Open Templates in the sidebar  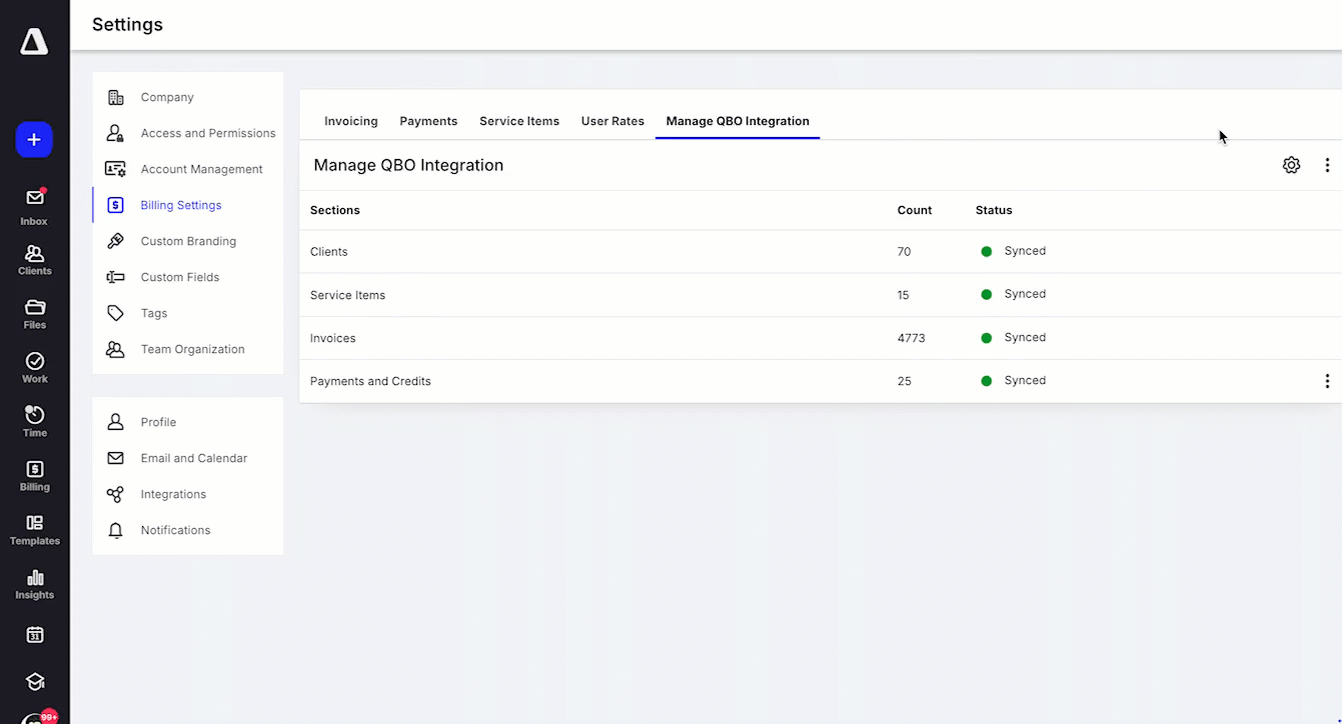coord(34,530)
